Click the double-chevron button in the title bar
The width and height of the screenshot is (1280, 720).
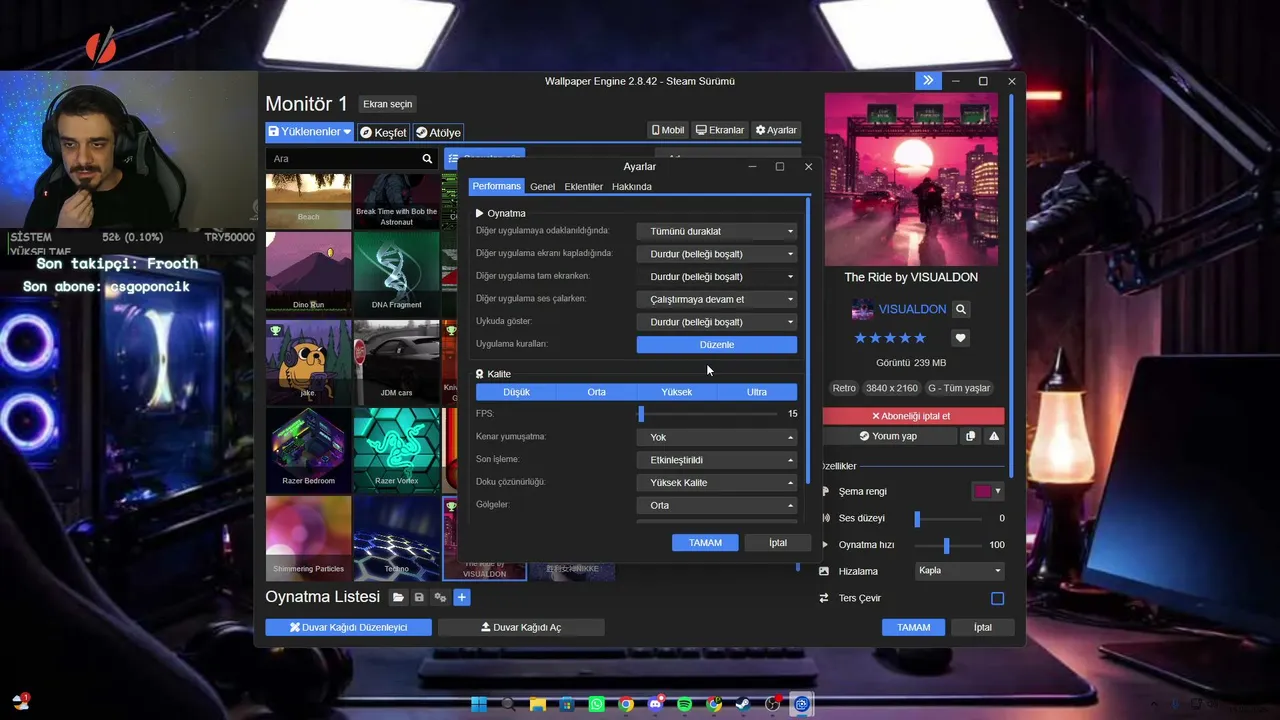[928, 81]
